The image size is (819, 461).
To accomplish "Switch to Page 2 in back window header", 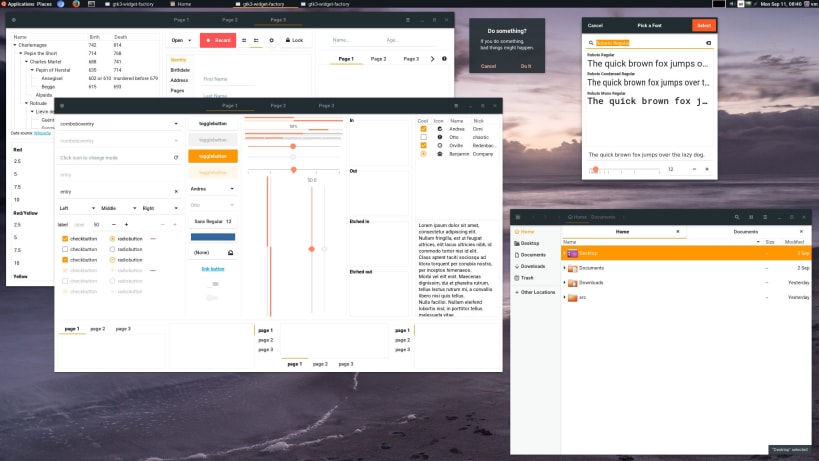I will pyautogui.click(x=230, y=20).
